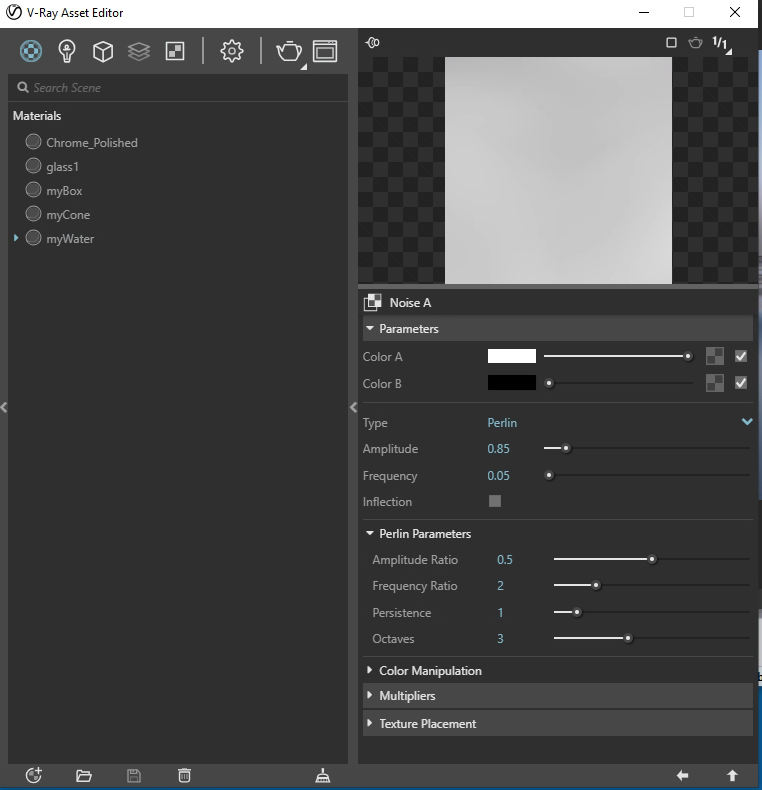Show the Frame Buffer window icon

pyautogui.click(x=325, y=51)
